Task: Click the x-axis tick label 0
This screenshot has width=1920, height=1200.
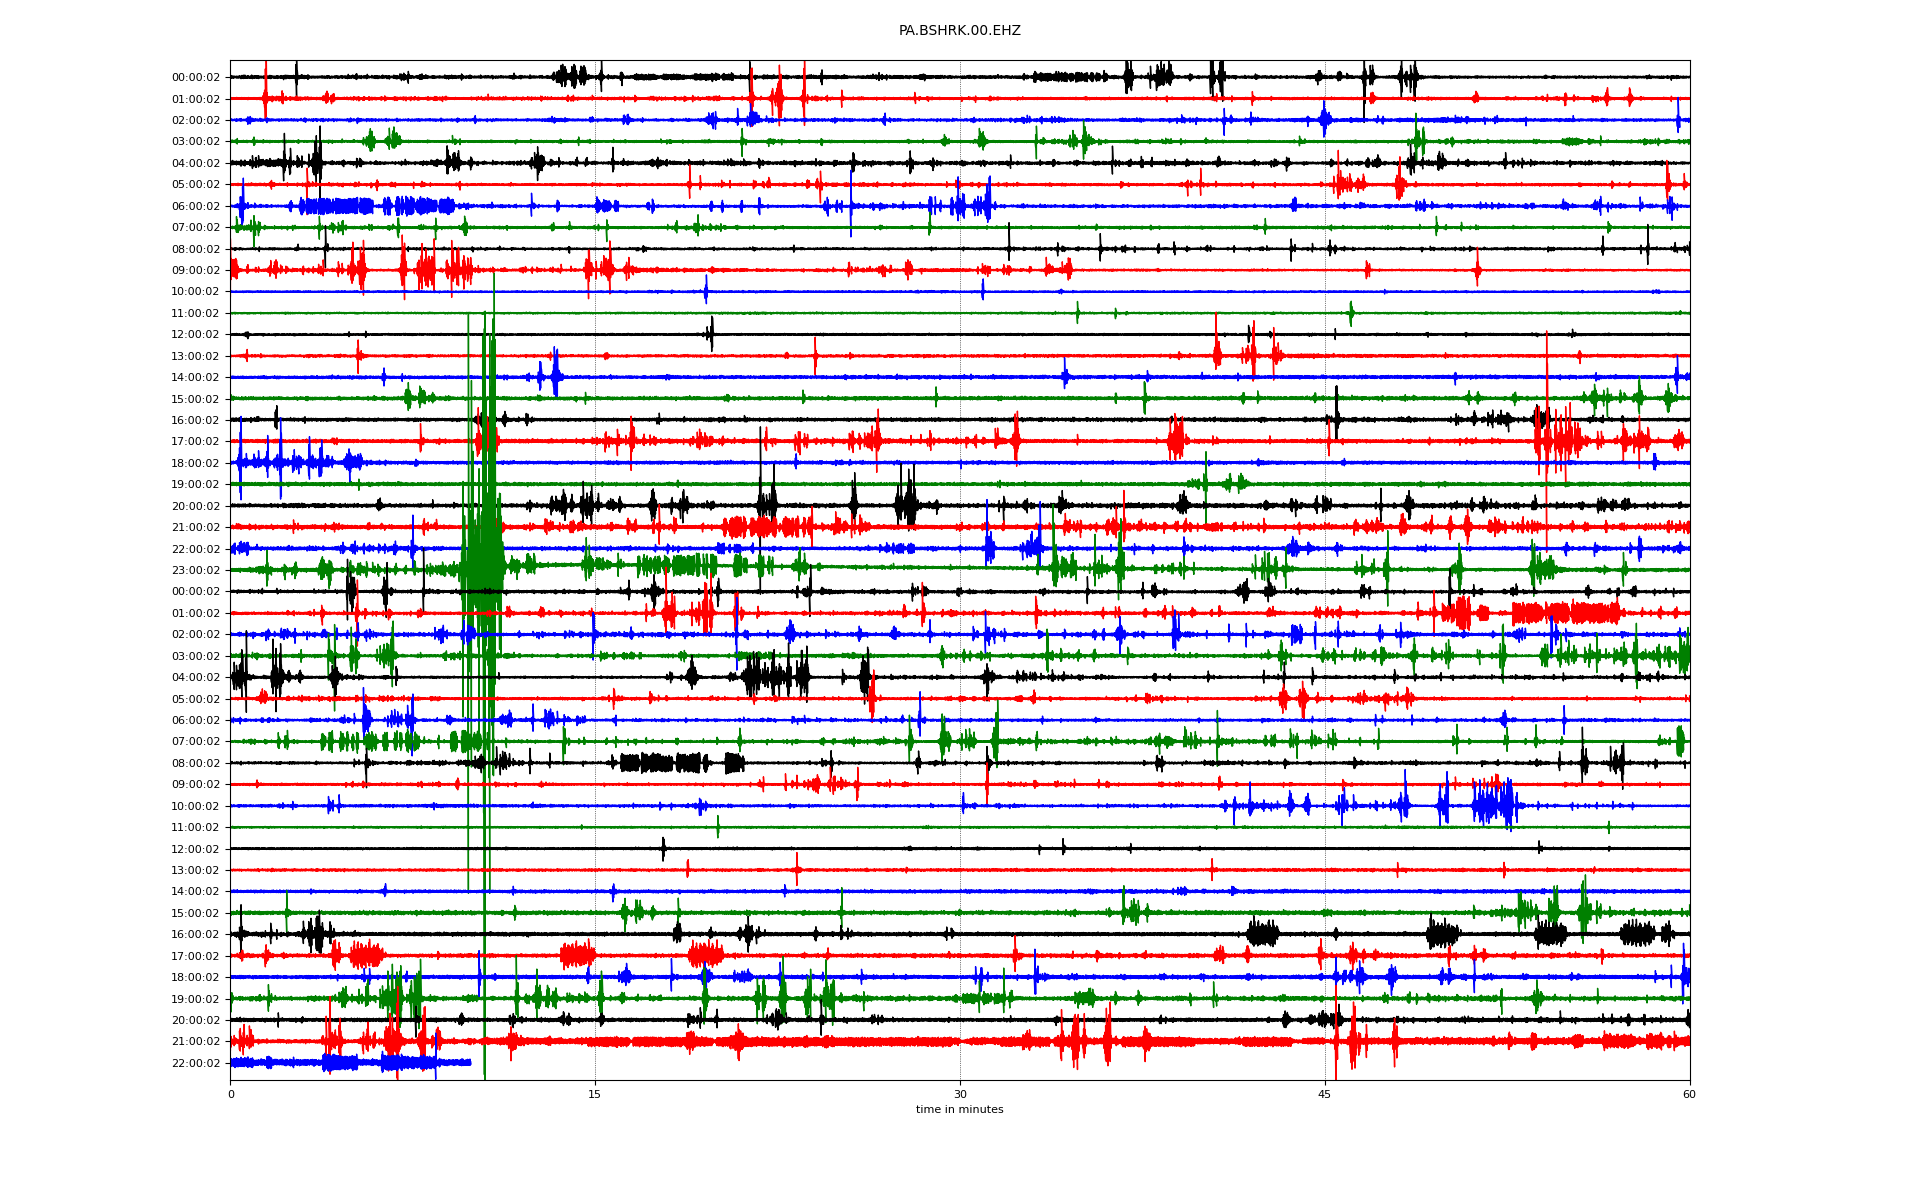Action: [x=231, y=1094]
